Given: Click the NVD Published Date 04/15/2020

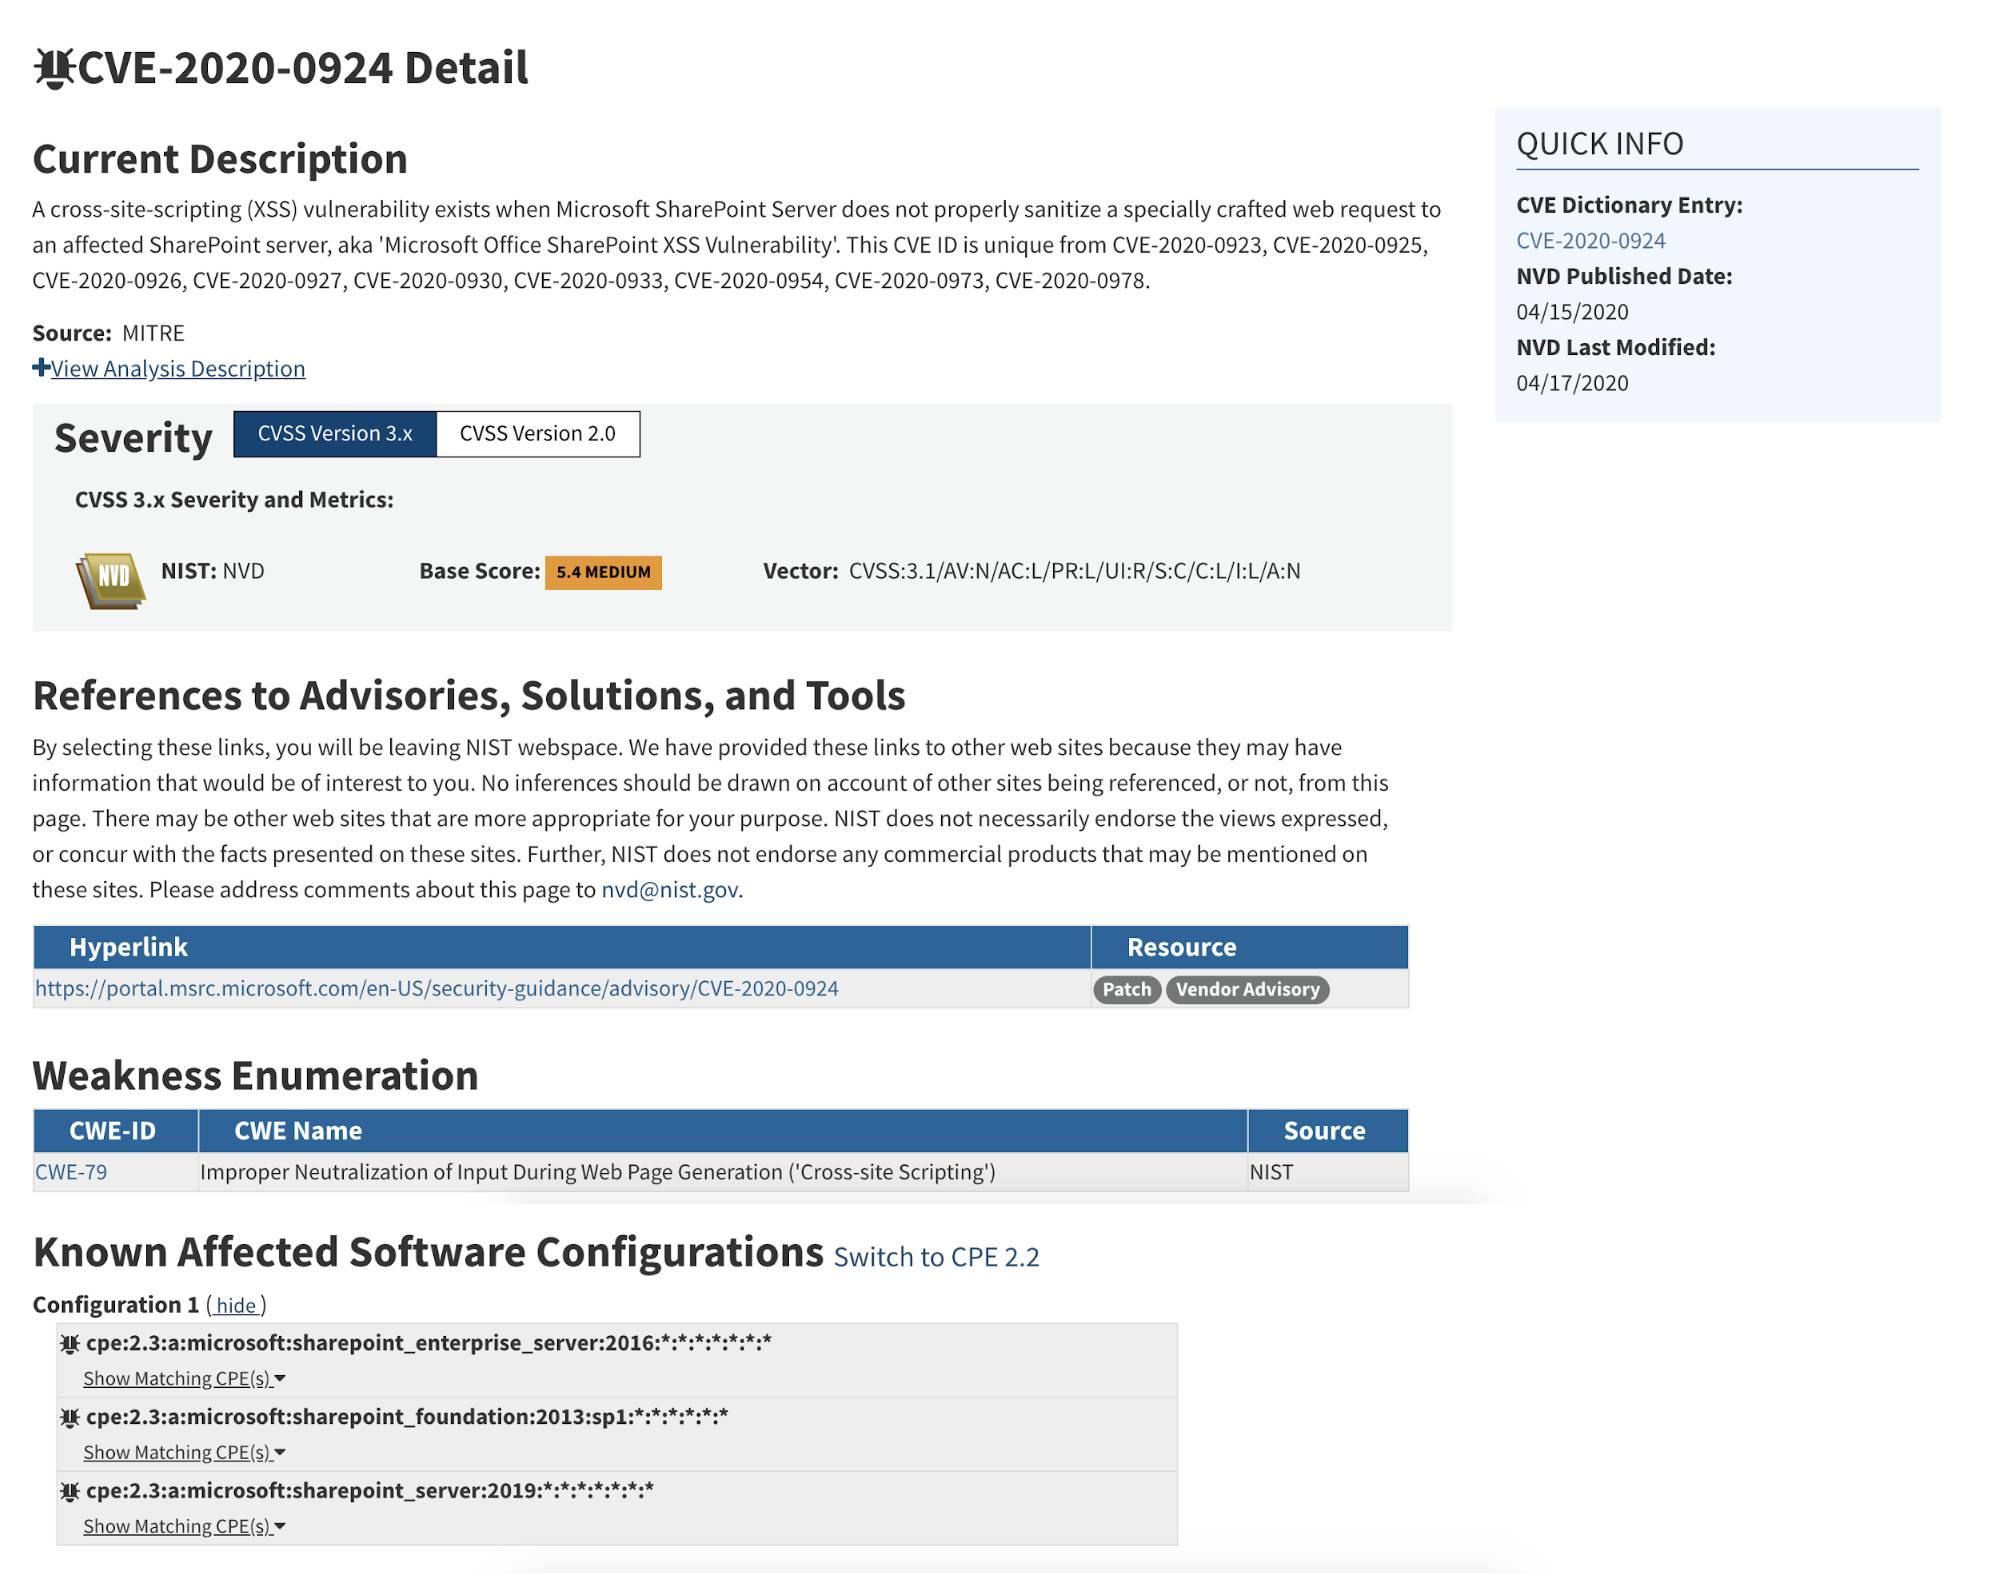Looking at the screenshot, I should (x=1572, y=312).
